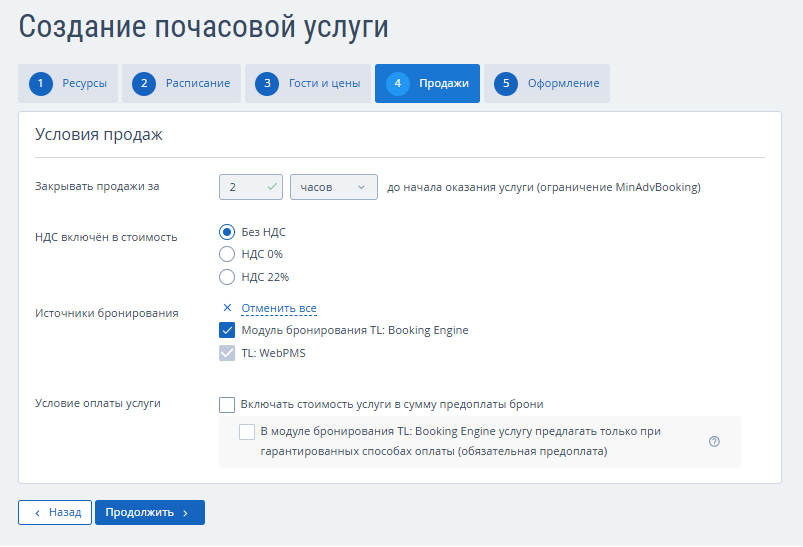Go to step 3 Гости и цены
Screen dimensions: 803x547
pos(308,83)
